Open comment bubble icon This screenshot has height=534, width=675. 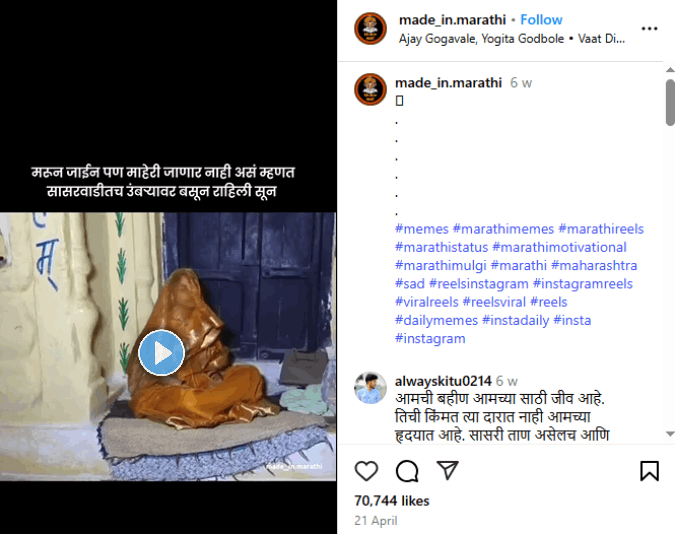pos(407,471)
